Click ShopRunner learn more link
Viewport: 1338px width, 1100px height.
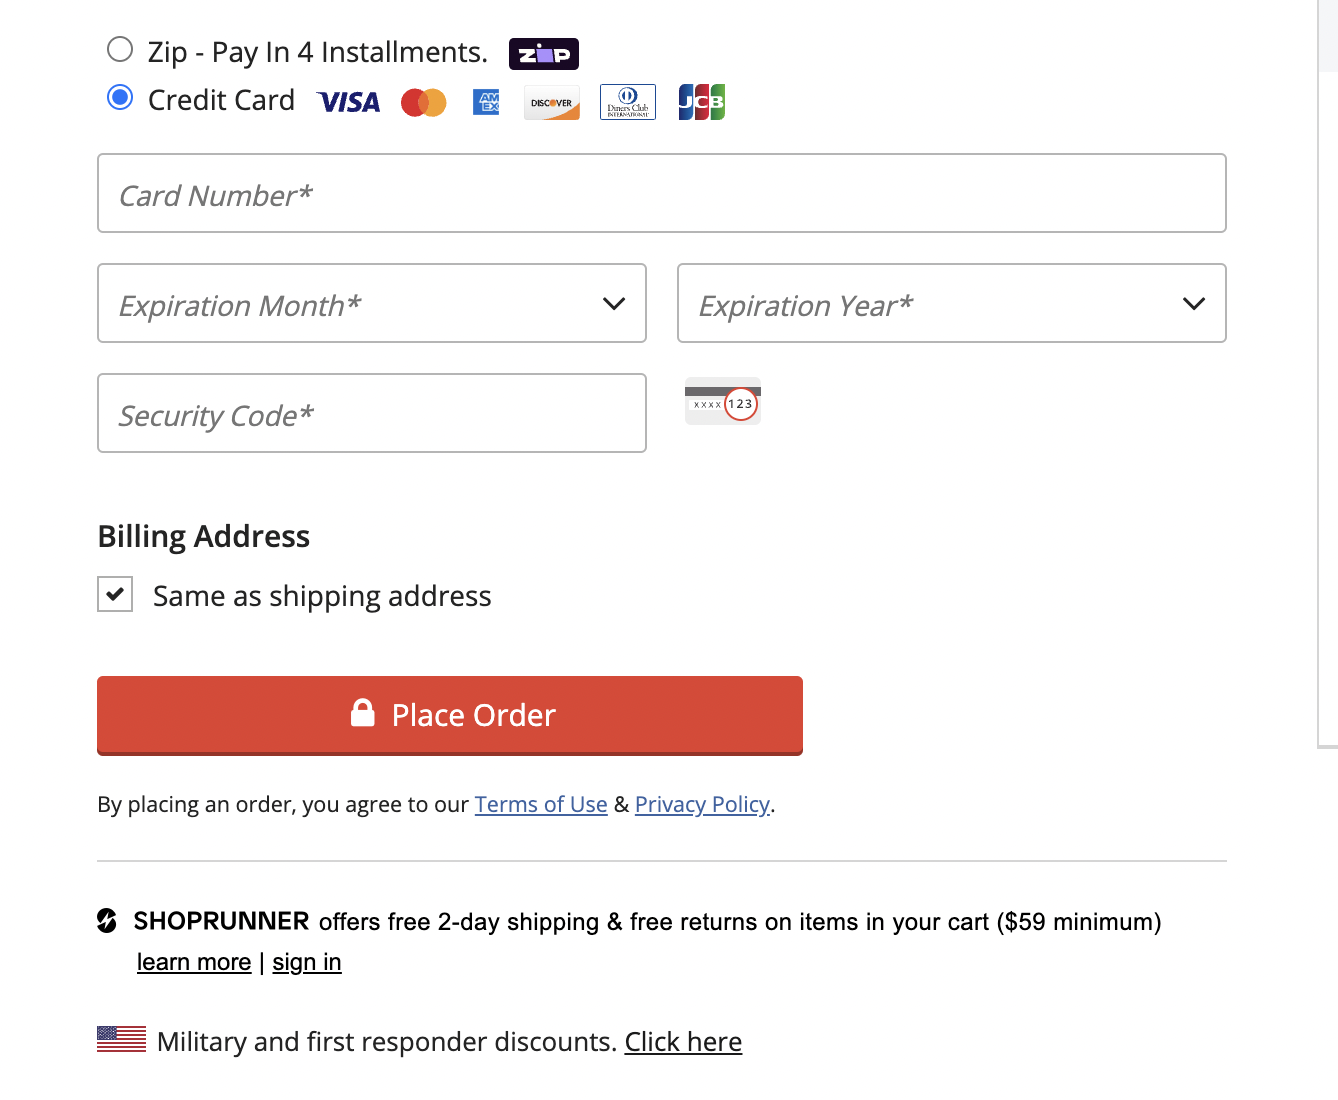(194, 962)
